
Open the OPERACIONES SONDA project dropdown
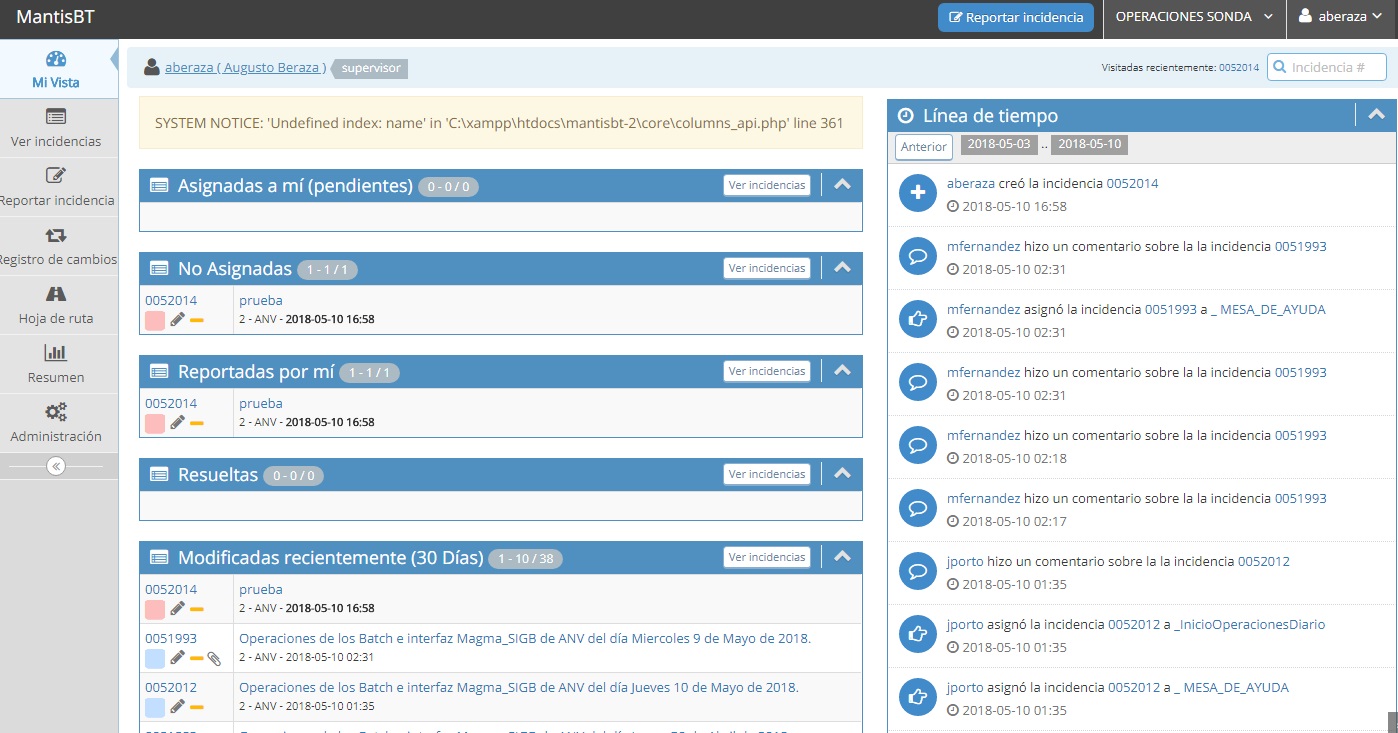(x=1194, y=17)
